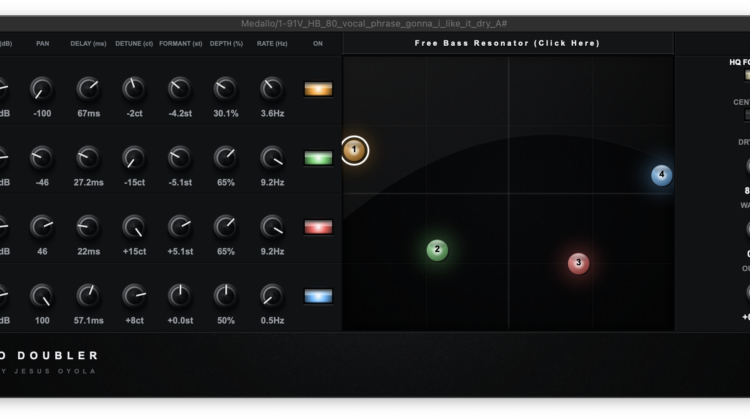Click pan knob showing 46

point(42,227)
